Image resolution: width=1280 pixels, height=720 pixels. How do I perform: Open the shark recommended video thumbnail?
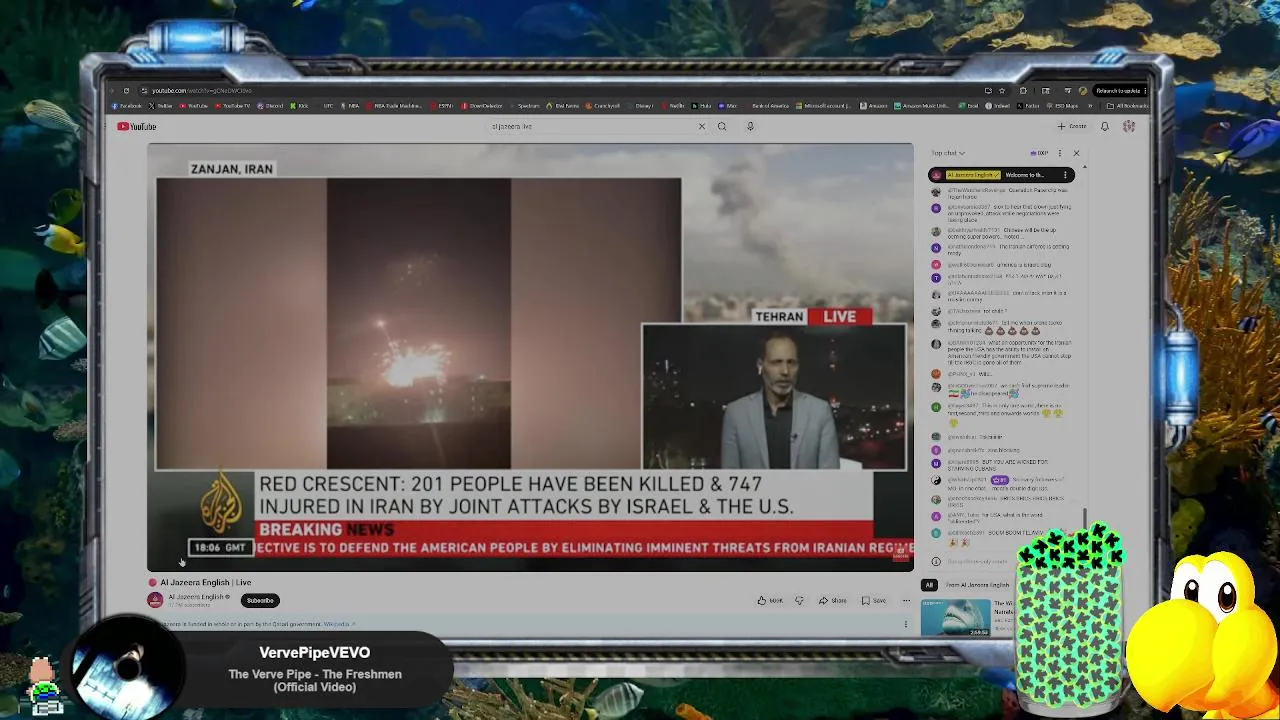pos(955,617)
